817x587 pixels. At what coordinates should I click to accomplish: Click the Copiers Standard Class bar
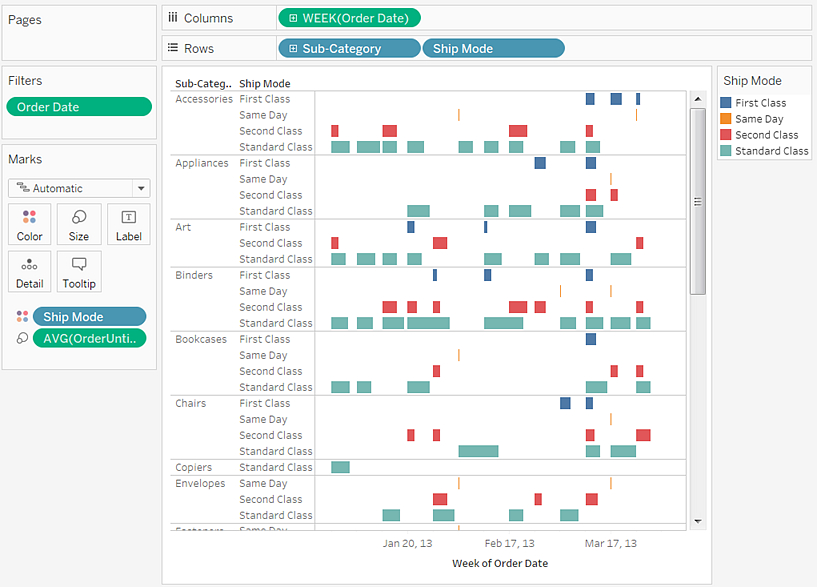coord(340,467)
